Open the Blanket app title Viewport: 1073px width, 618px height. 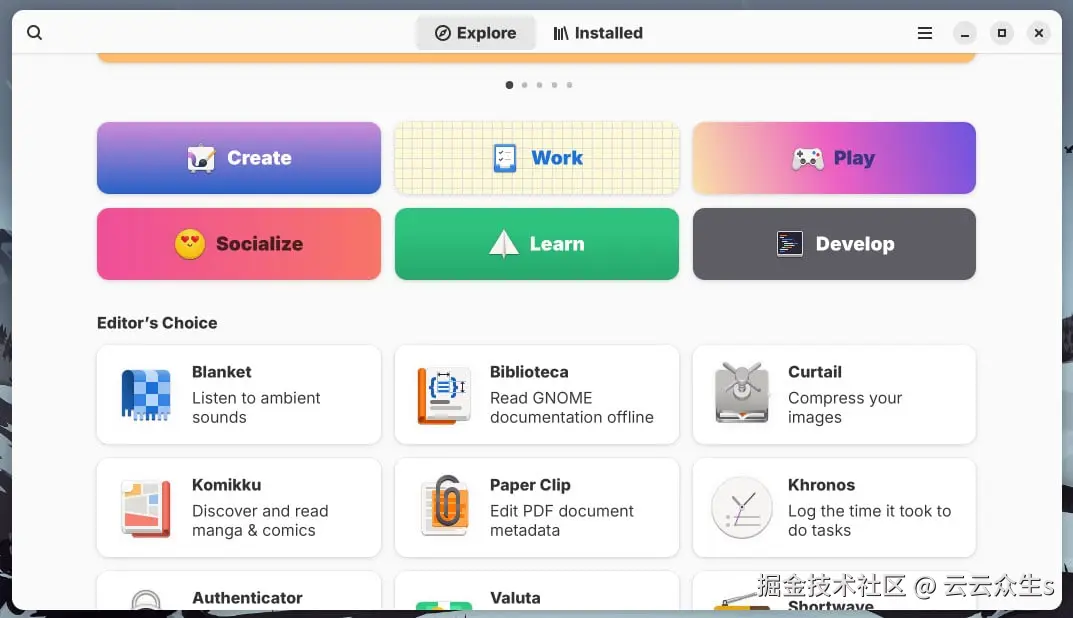(x=222, y=372)
